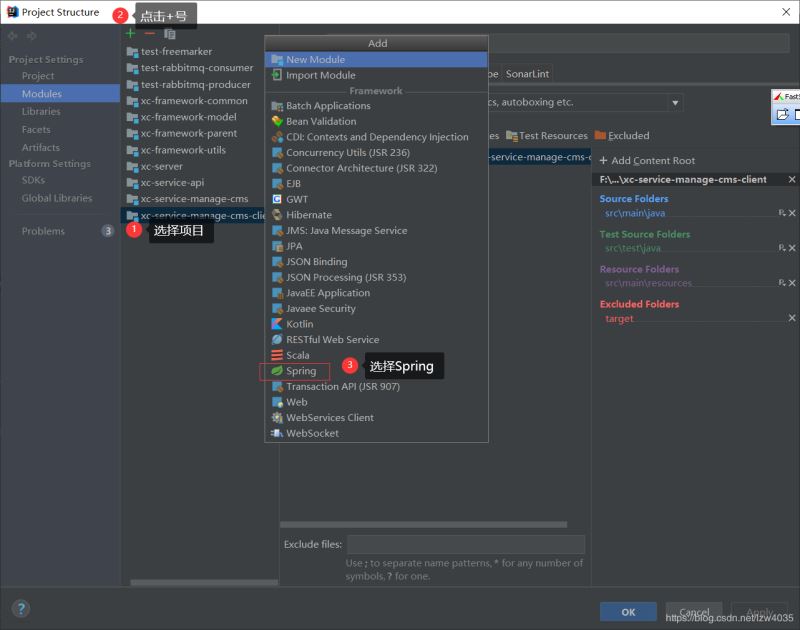Select JSON Processing (JSR 353)
This screenshot has width=800, height=630.
(376, 278)
